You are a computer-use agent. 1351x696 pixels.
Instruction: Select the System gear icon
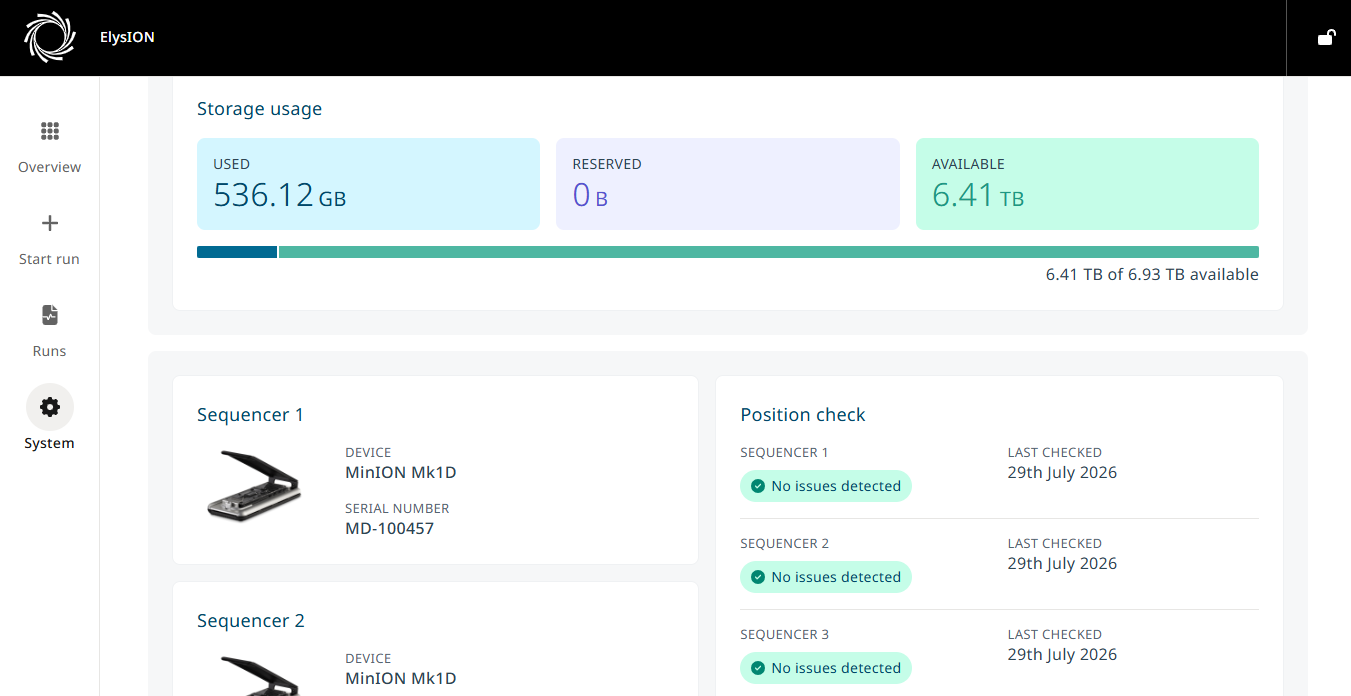point(50,407)
